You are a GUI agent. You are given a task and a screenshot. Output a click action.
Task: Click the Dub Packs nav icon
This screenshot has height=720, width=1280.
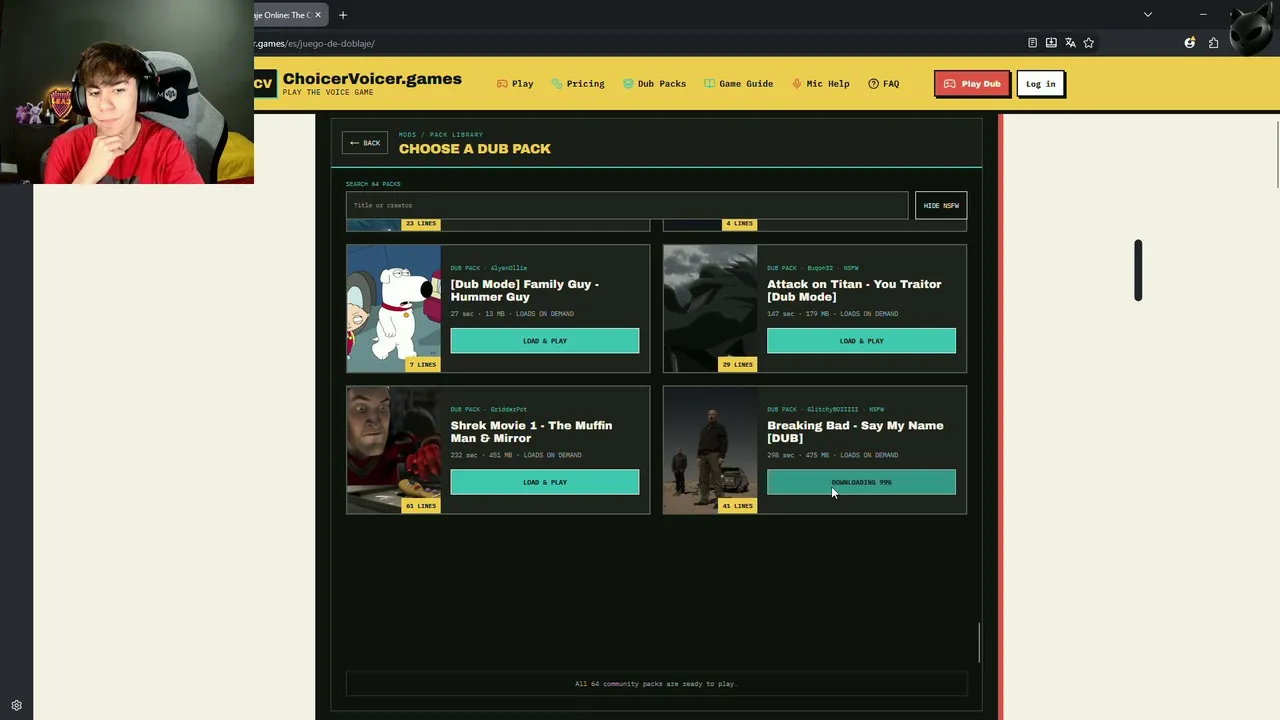pyautogui.click(x=628, y=84)
